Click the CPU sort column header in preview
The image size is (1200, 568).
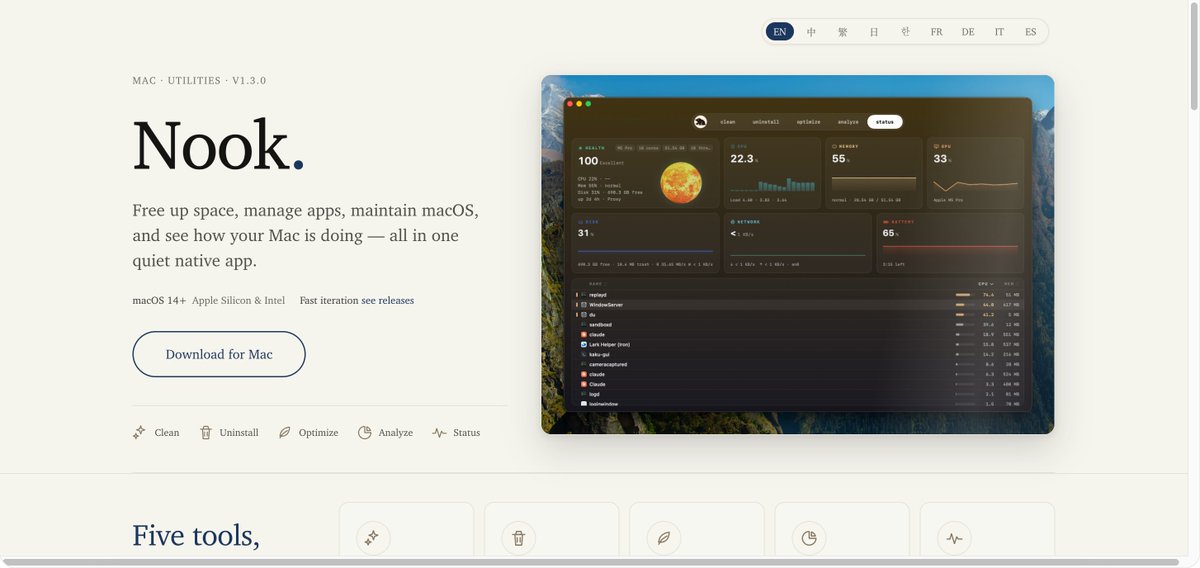pos(985,284)
